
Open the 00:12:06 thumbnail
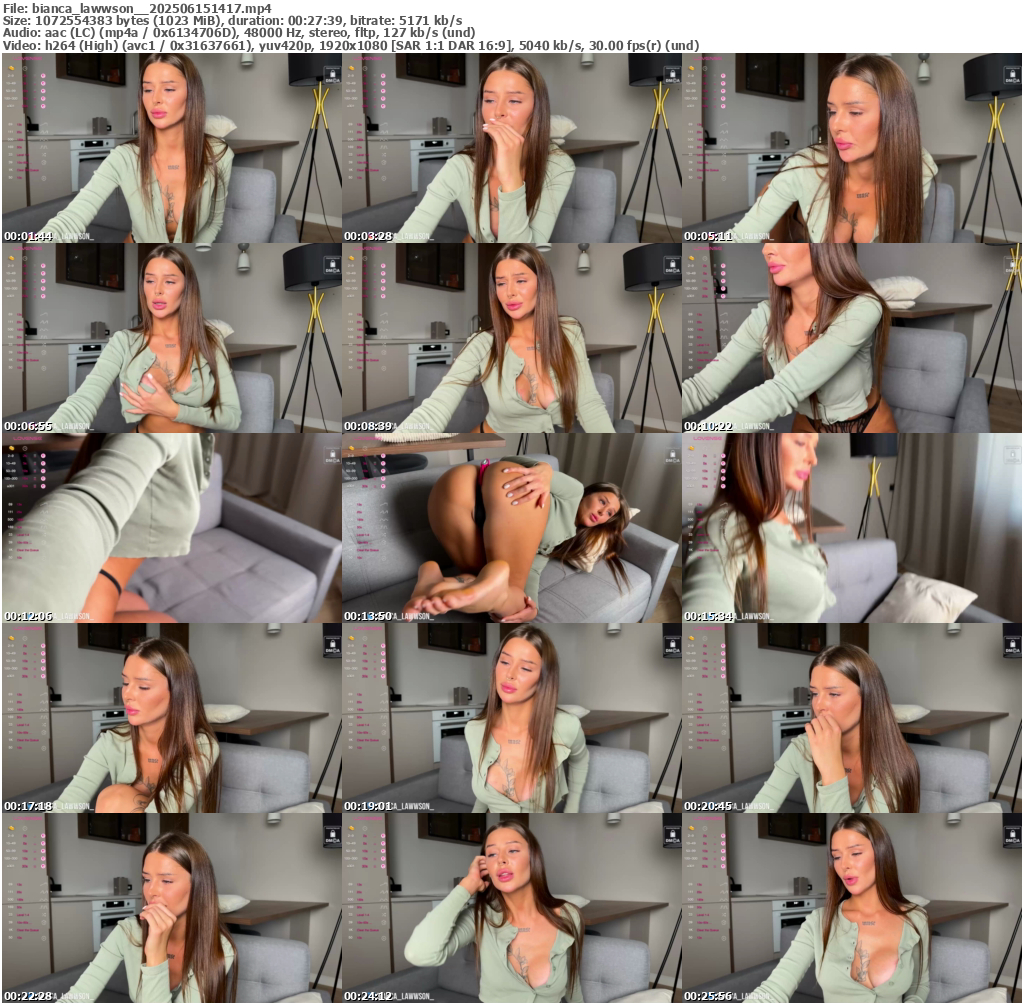(172, 528)
